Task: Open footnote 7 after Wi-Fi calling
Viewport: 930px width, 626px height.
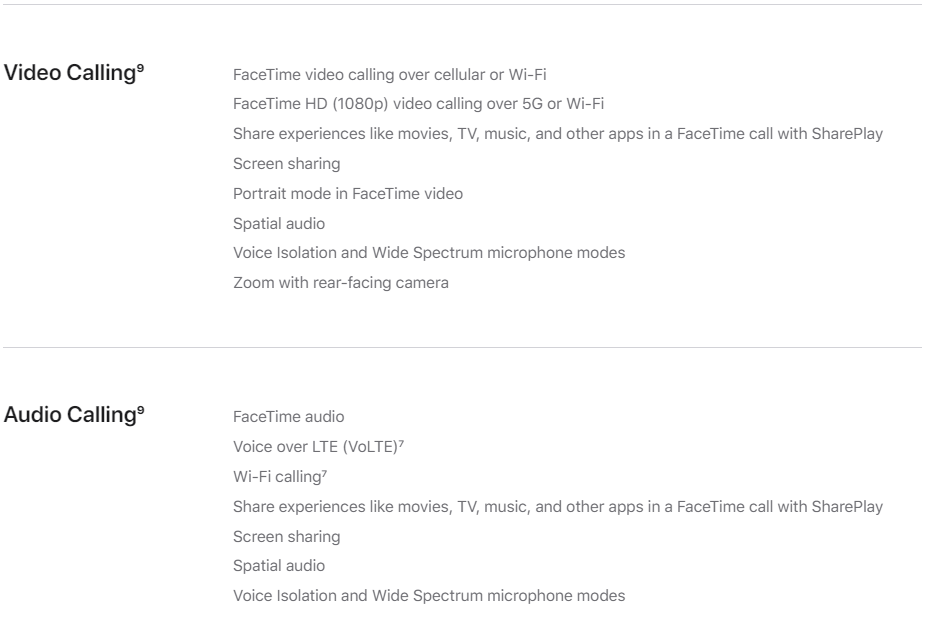Action: point(324,472)
